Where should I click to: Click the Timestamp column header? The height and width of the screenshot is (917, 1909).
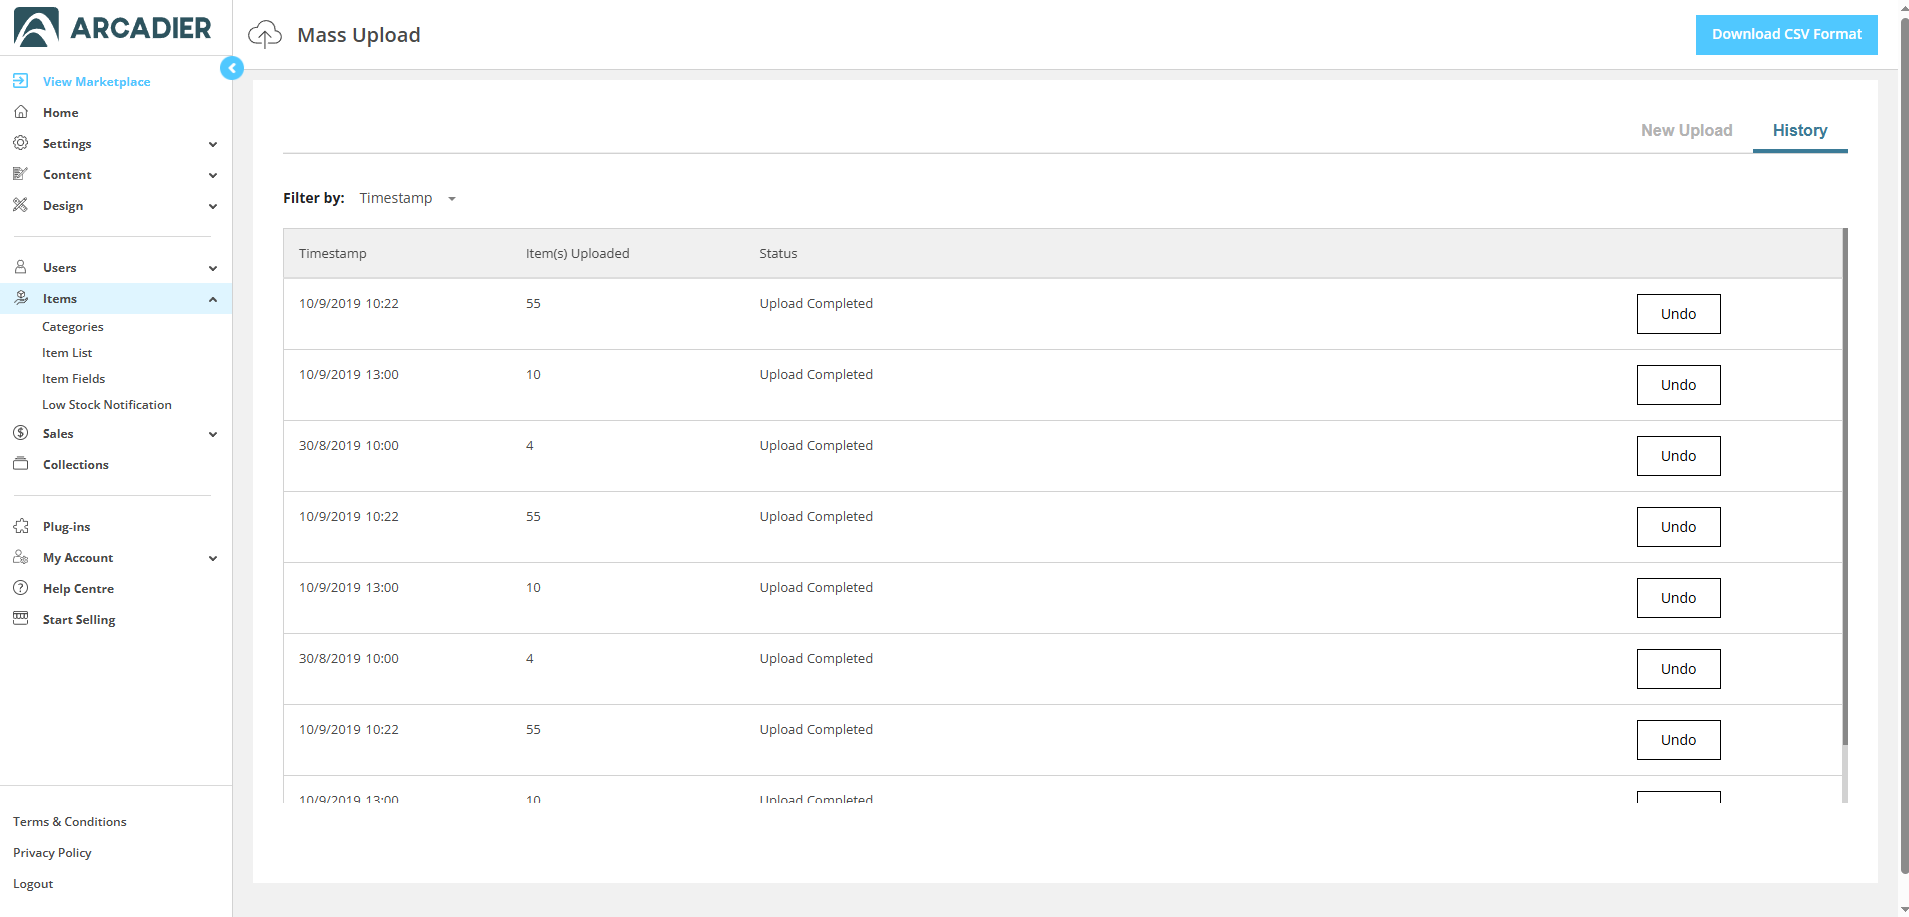coord(333,254)
